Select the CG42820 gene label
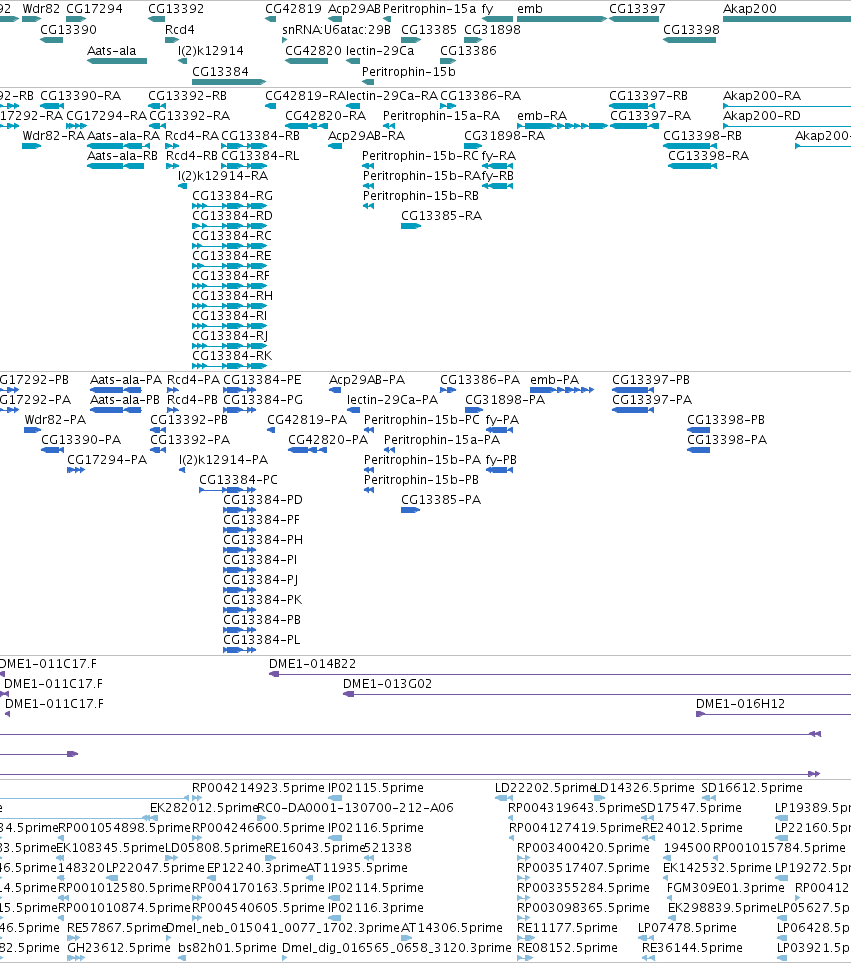The width and height of the screenshot is (851, 963). [313, 51]
